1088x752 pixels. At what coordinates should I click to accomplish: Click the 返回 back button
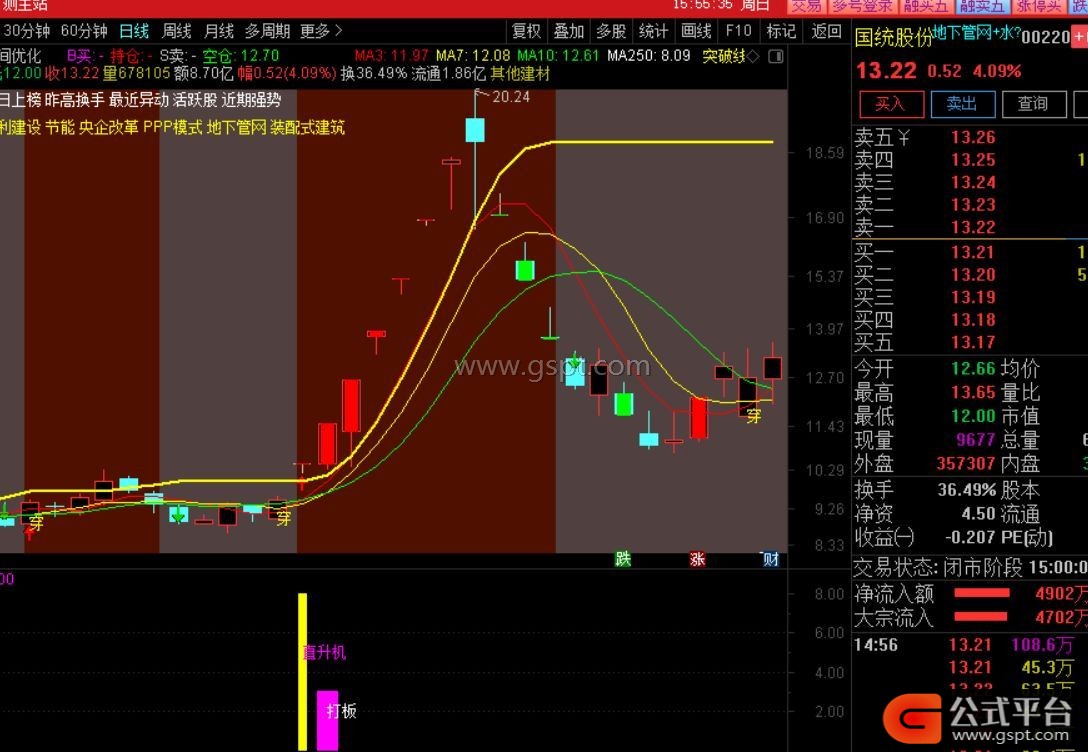tap(826, 31)
